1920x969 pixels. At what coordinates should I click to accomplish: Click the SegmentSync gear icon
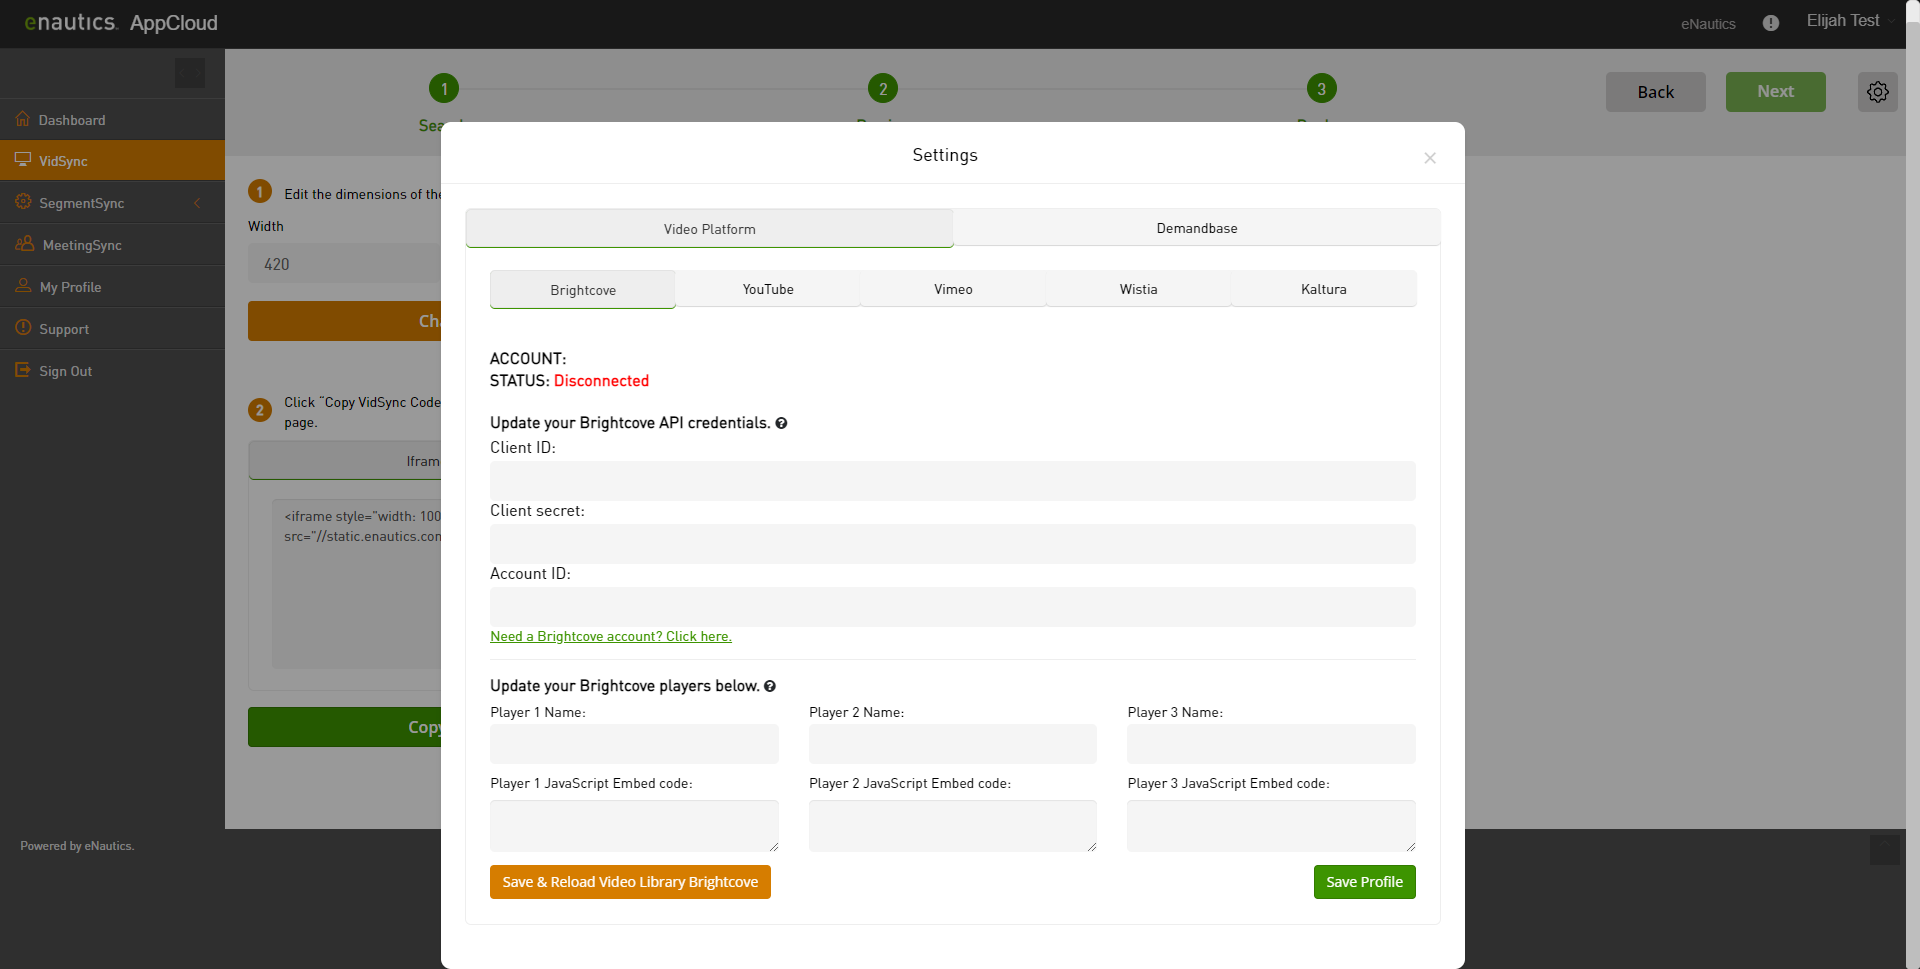point(23,202)
